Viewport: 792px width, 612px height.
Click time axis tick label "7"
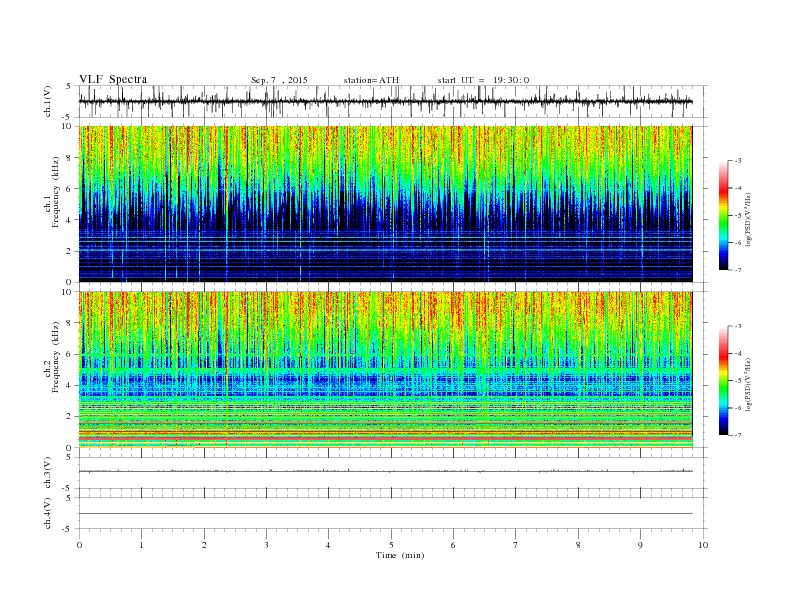[x=516, y=545]
